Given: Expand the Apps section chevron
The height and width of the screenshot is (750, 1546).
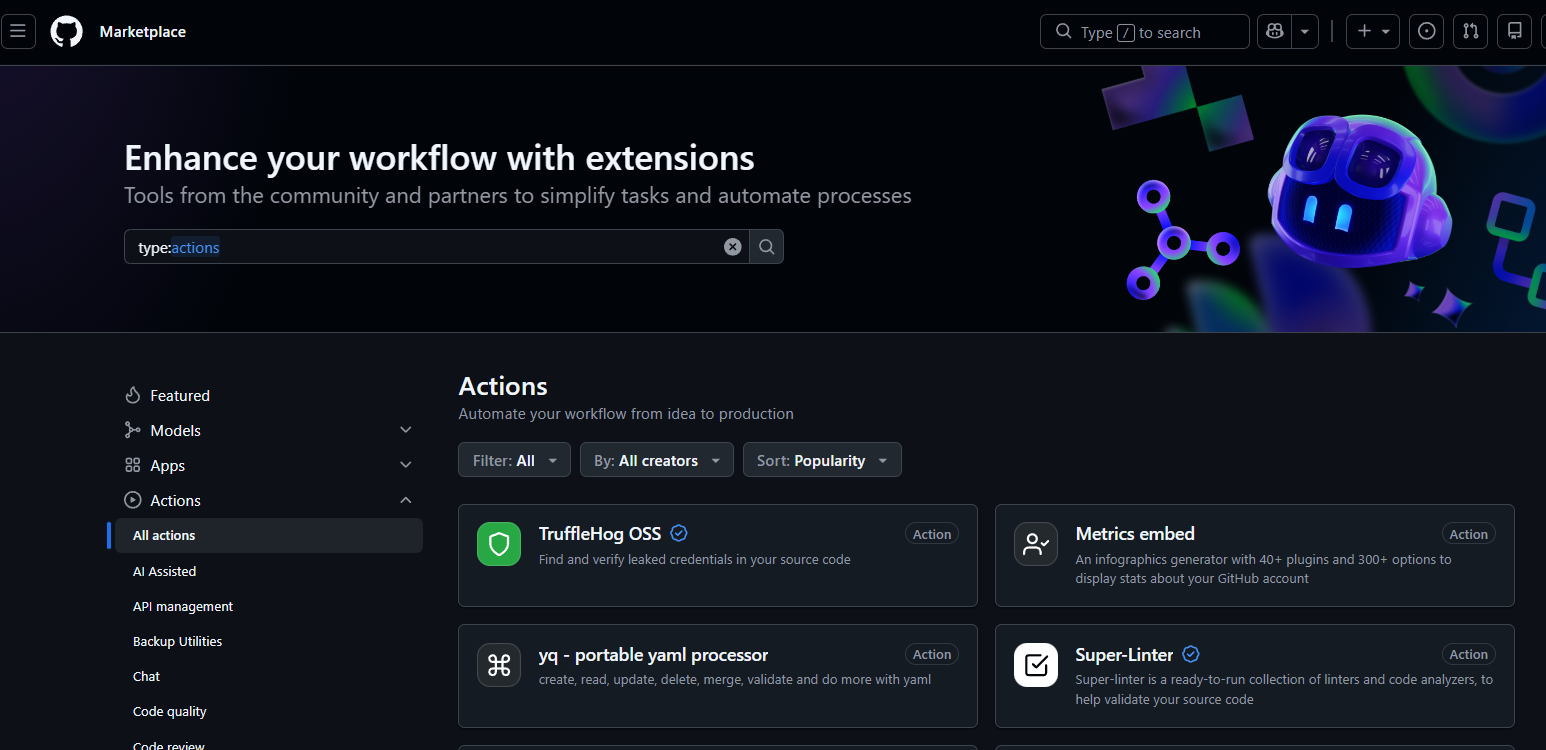Looking at the screenshot, I should pos(406,465).
